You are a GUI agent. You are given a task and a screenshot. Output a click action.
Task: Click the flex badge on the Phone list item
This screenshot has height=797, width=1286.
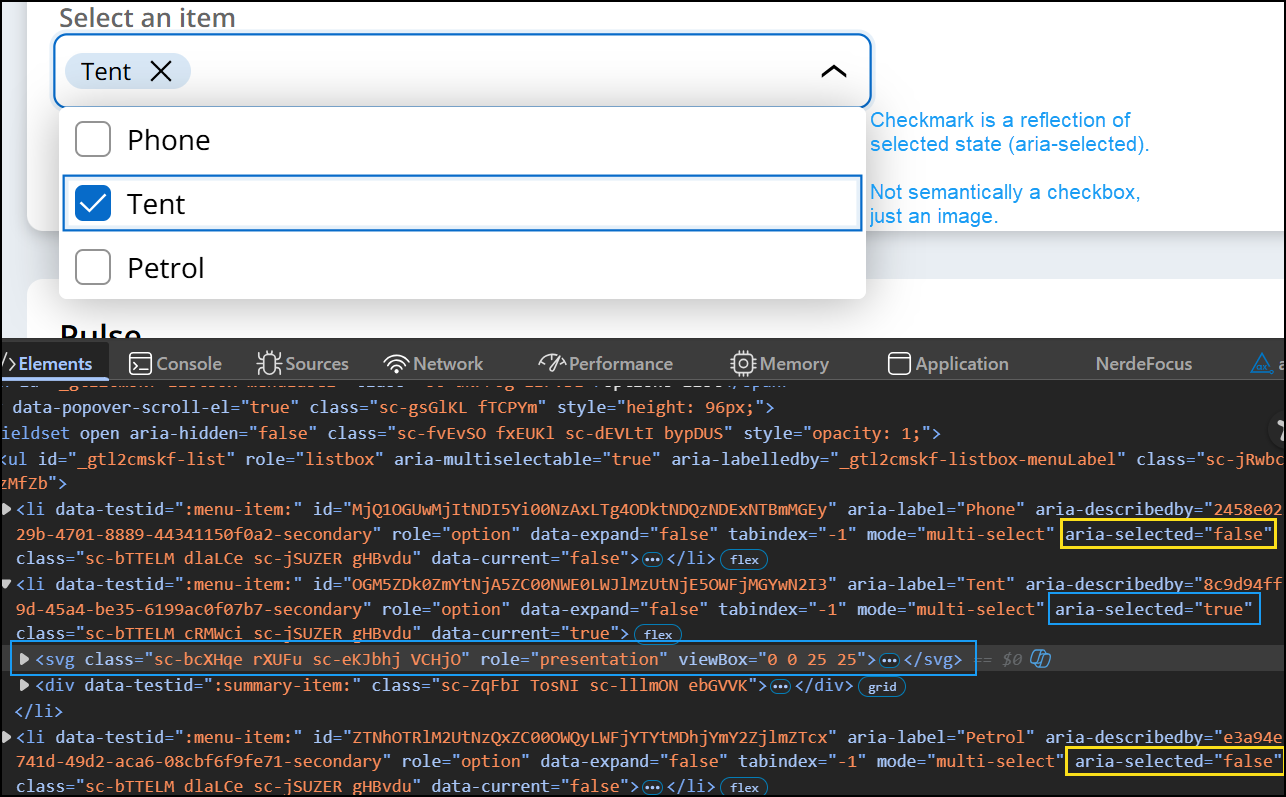pyautogui.click(x=744, y=559)
